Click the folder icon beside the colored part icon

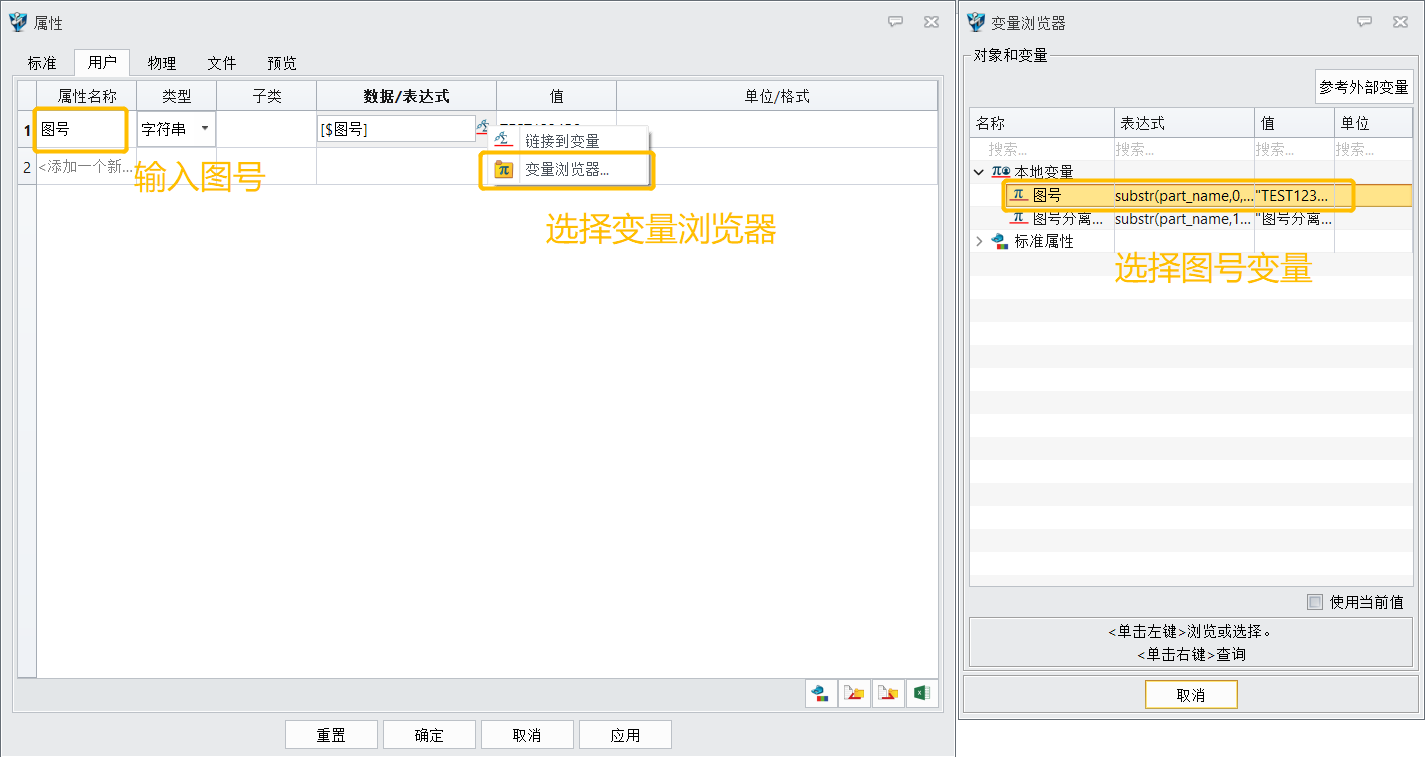[x=855, y=694]
